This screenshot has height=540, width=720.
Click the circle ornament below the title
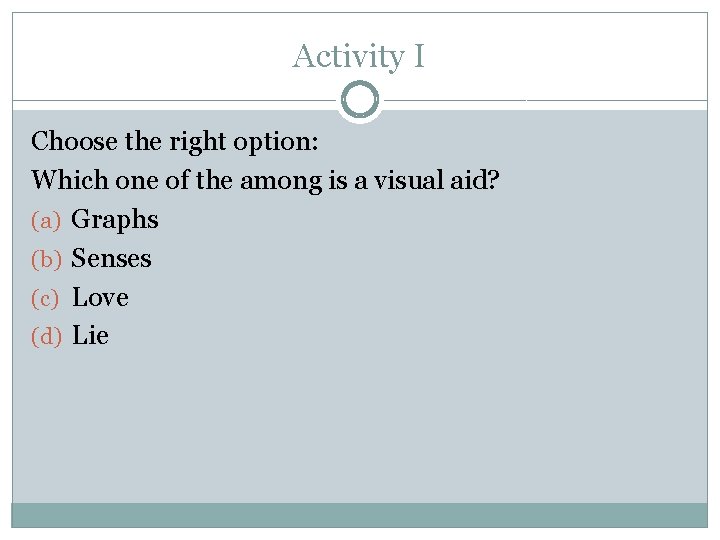[x=359, y=100]
